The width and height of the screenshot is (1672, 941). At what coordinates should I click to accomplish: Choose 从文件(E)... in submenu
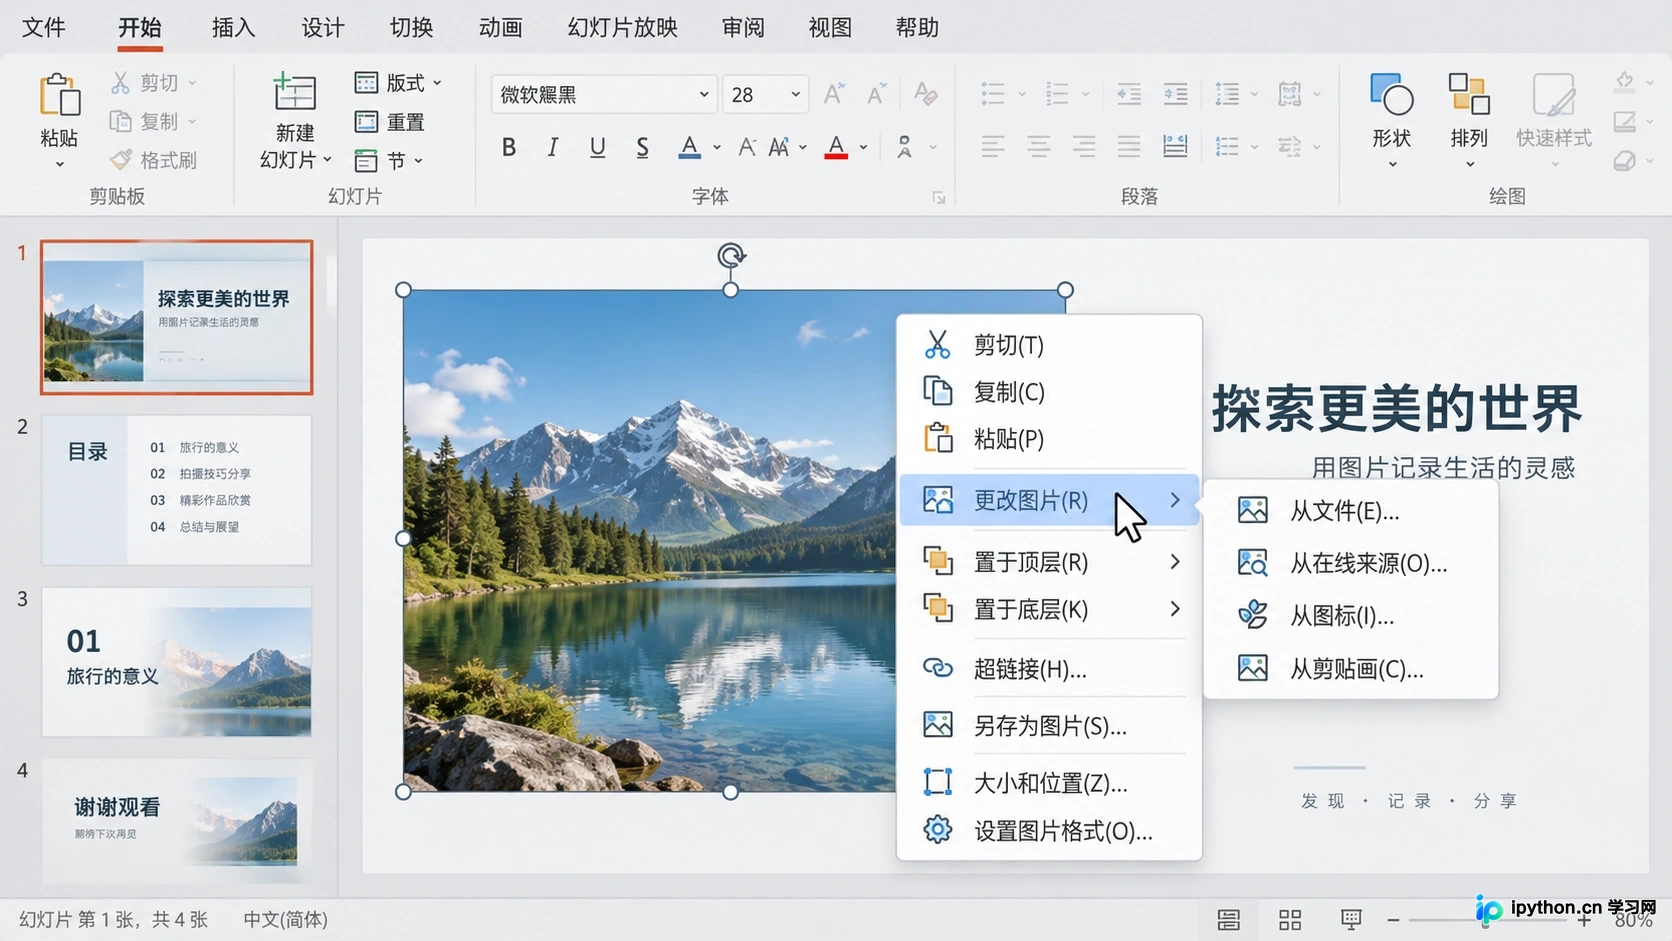click(x=1351, y=511)
